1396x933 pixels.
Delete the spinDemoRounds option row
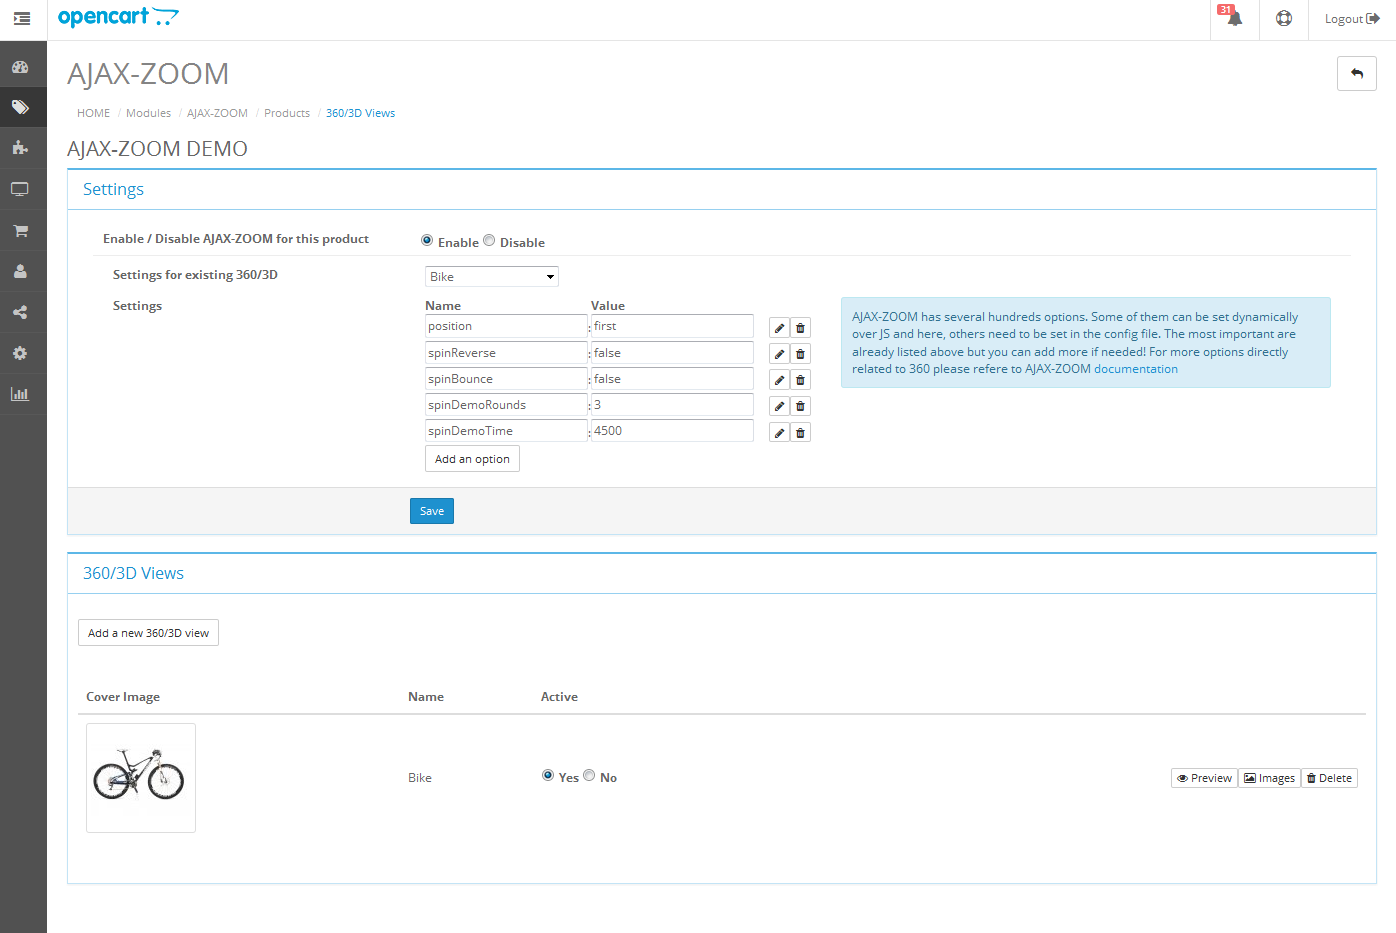(x=800, y=406)
